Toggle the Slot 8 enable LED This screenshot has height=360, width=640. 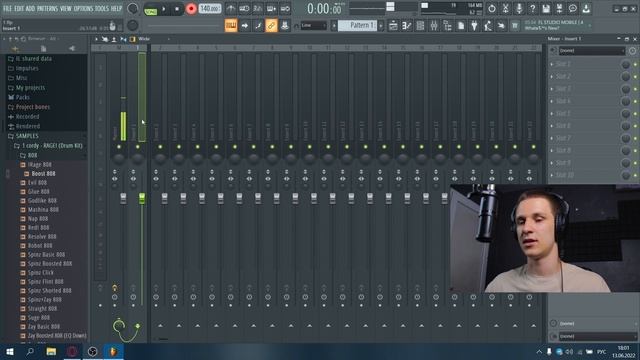(635, 151)
